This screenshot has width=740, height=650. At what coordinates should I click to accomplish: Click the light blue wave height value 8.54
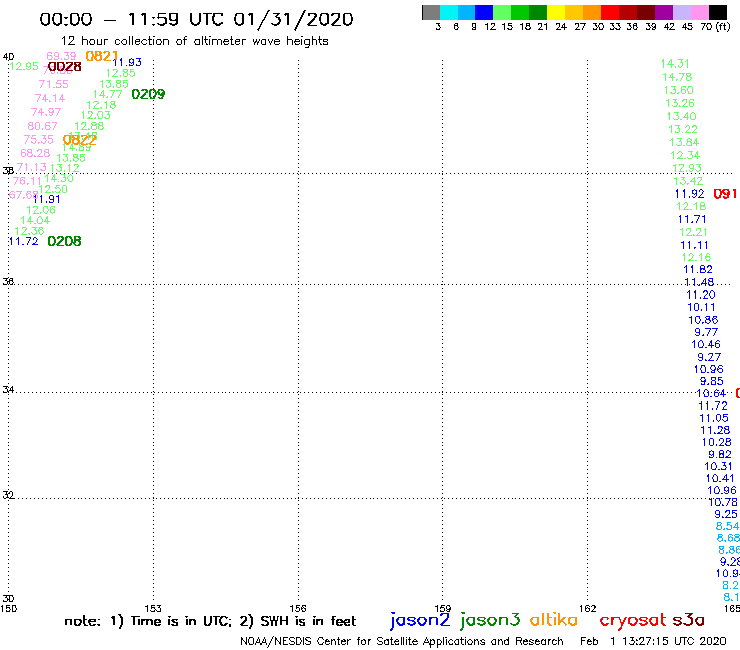tap(727, 526)
